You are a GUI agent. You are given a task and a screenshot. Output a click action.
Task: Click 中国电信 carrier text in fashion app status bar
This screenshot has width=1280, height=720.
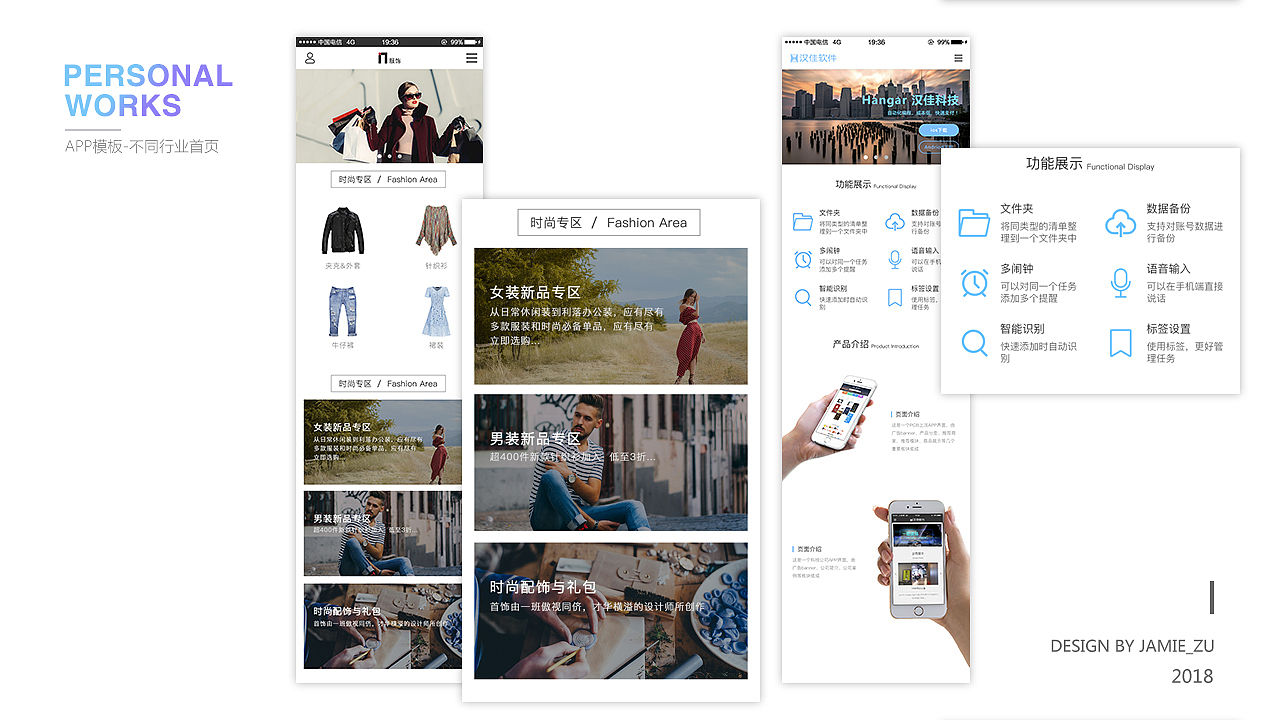point(330,42)
